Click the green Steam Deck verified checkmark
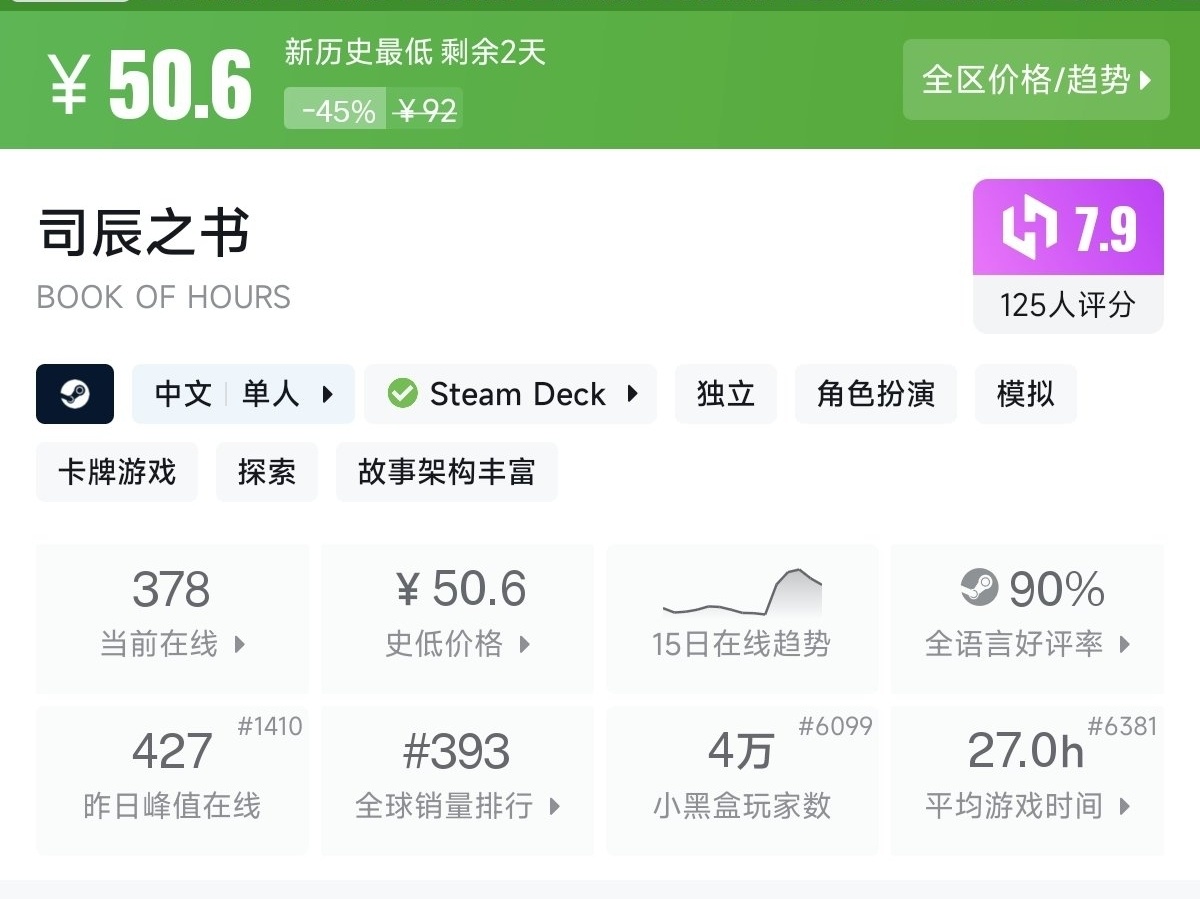This screenshot has height=899, width=1200. pos(402,394)
